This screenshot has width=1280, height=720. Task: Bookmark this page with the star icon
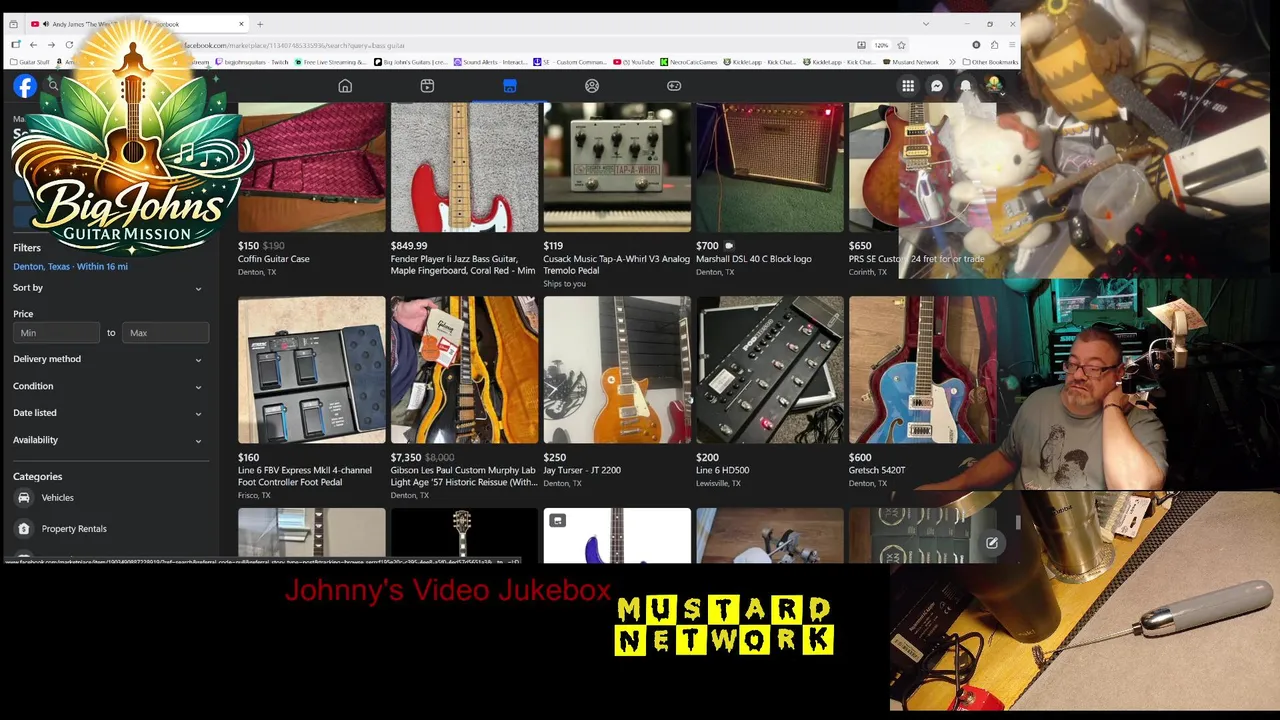pyautogui.click(x=901, y=45)
